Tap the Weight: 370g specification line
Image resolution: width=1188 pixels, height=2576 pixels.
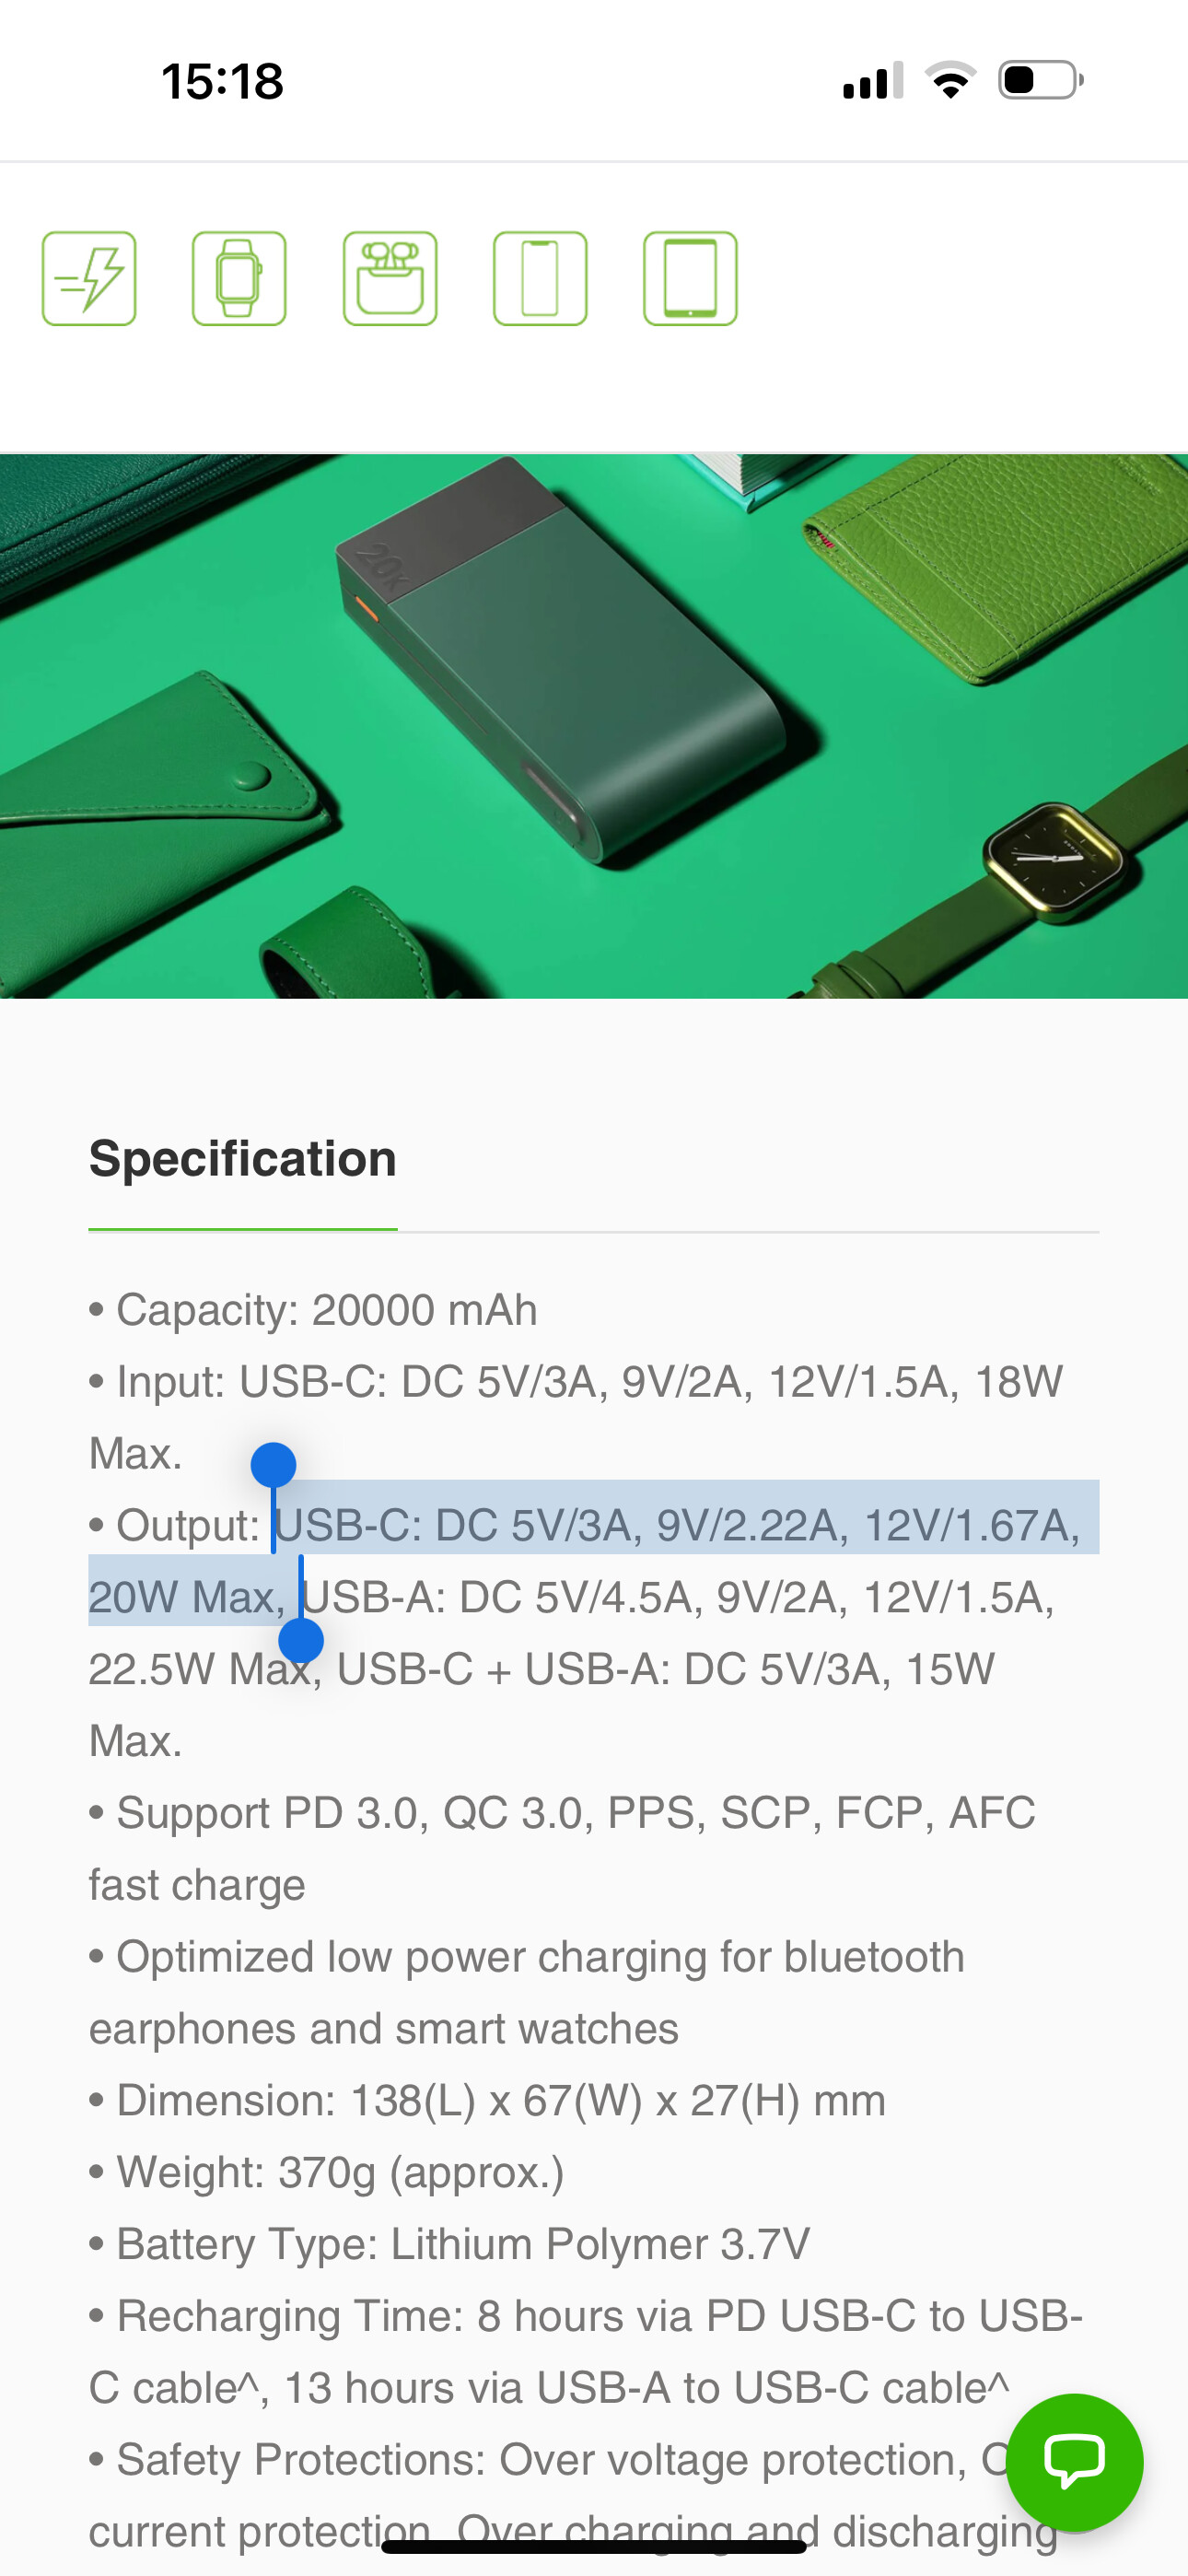[x=340, y=2172]
